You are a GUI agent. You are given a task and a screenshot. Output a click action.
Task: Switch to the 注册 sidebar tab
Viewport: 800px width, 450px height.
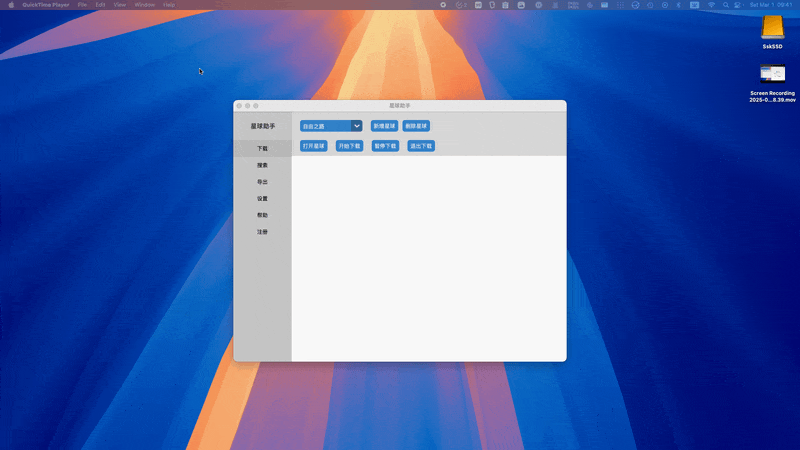pos(262,232)
